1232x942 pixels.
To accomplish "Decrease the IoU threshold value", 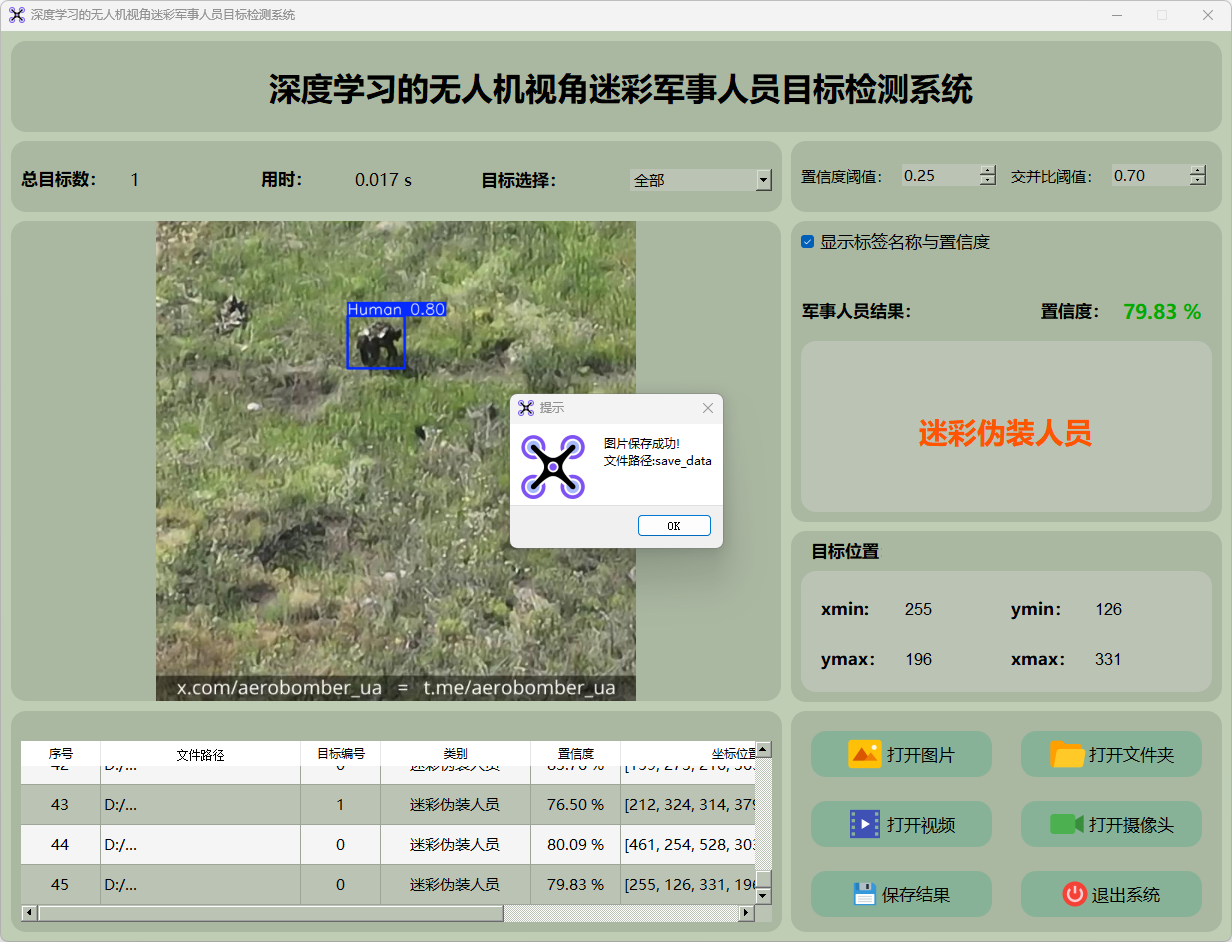I will pos(1198,181).
